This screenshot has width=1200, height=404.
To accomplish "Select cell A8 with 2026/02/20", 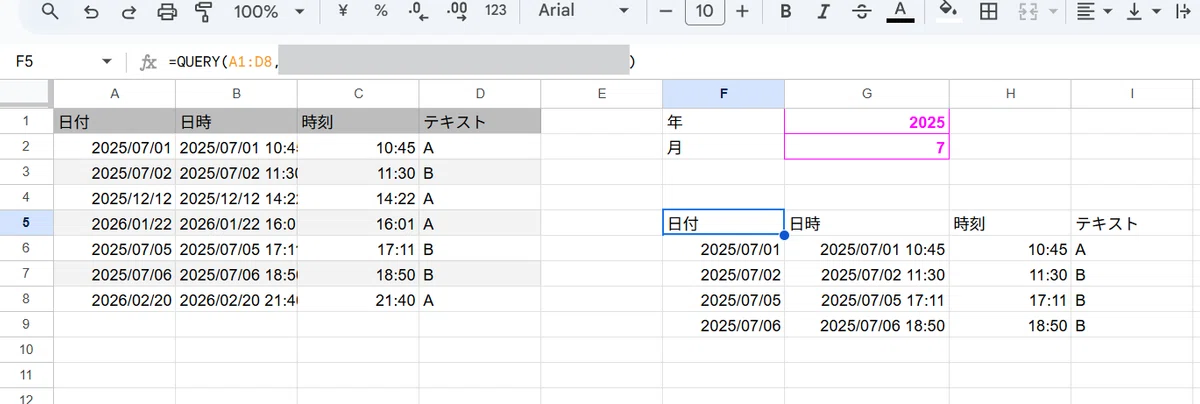I will coord(114,299).
